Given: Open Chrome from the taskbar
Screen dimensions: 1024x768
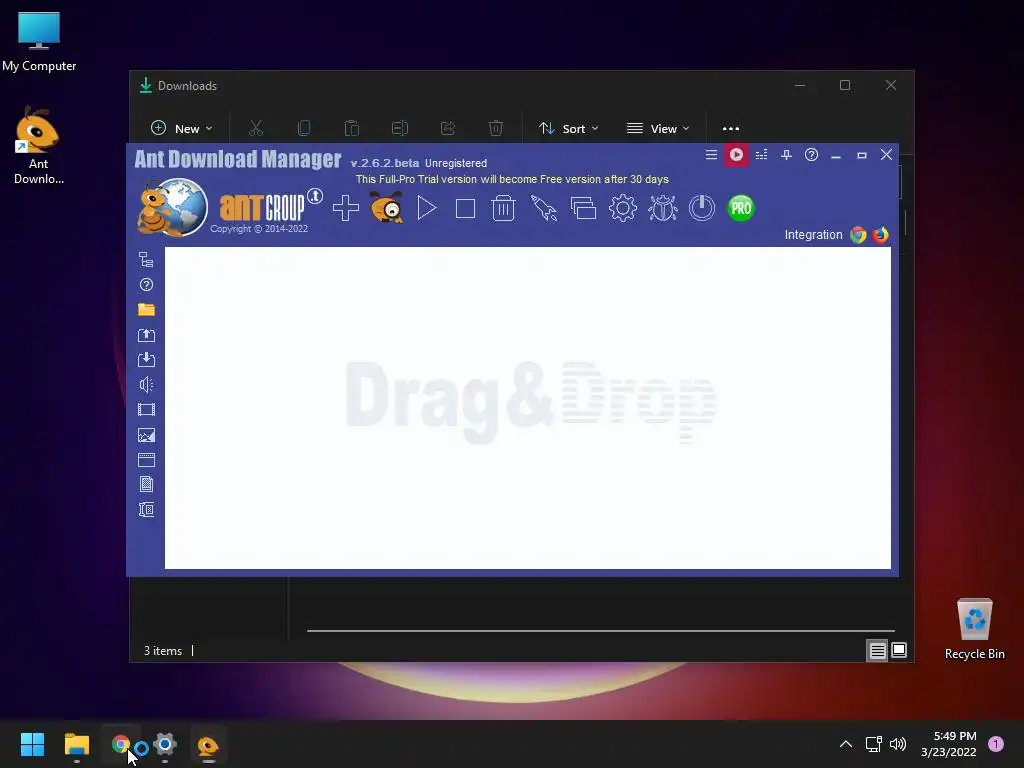Looking at the screenshot, I should point(121,744).
